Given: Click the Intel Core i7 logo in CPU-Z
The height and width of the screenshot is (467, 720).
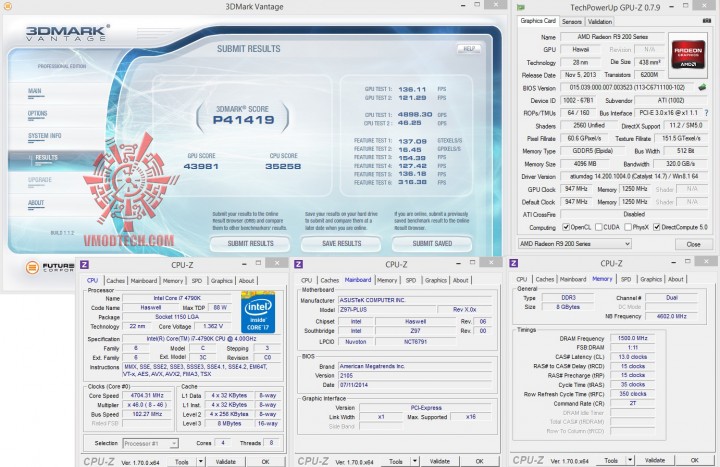Looking at the screenshot, I should (x=258, y=311).
